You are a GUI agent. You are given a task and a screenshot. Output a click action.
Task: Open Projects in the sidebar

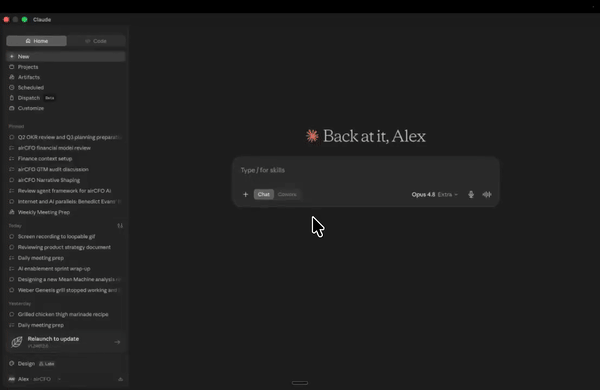66,67
